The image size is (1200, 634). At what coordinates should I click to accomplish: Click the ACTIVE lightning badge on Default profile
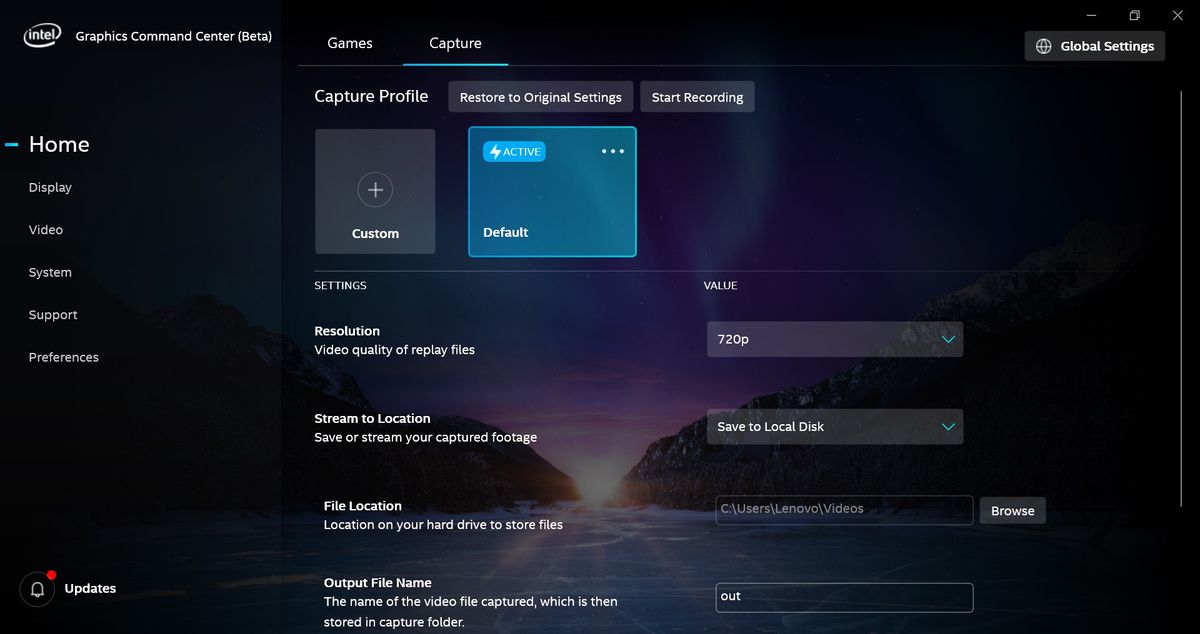(513, 151)
